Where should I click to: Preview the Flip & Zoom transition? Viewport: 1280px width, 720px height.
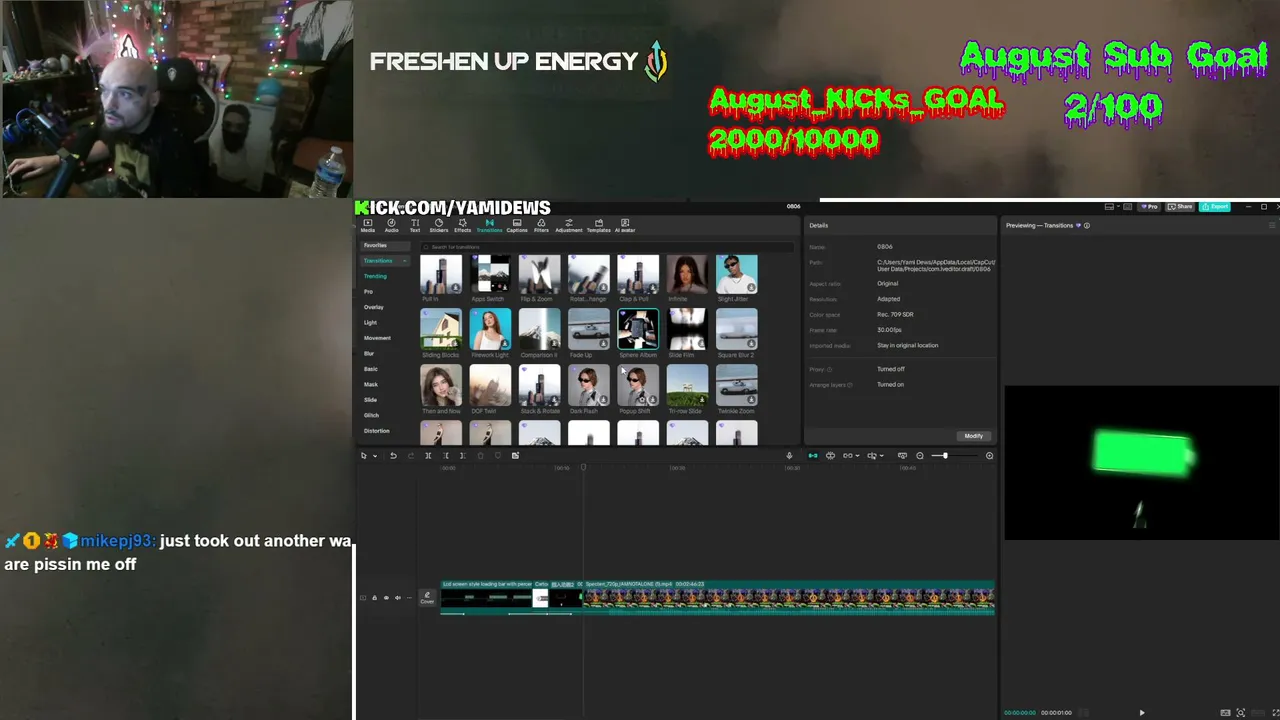click(x=539, y=274)
